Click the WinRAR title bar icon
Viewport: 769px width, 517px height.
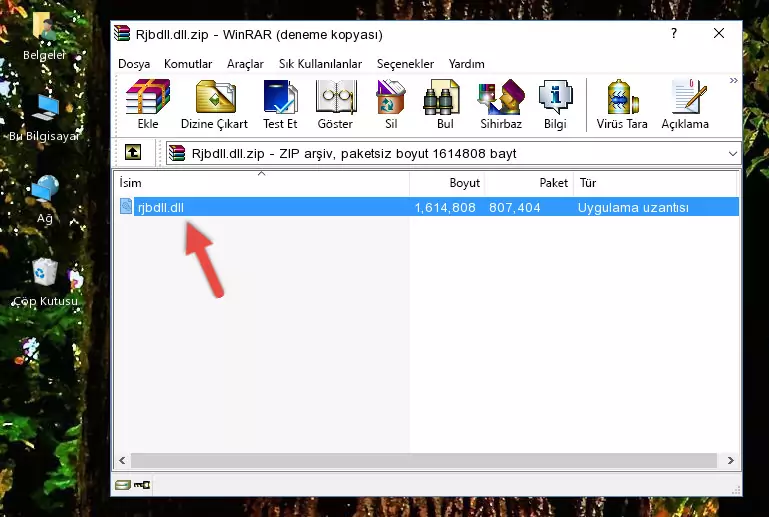pyautogui.click(x=122, y=33)
